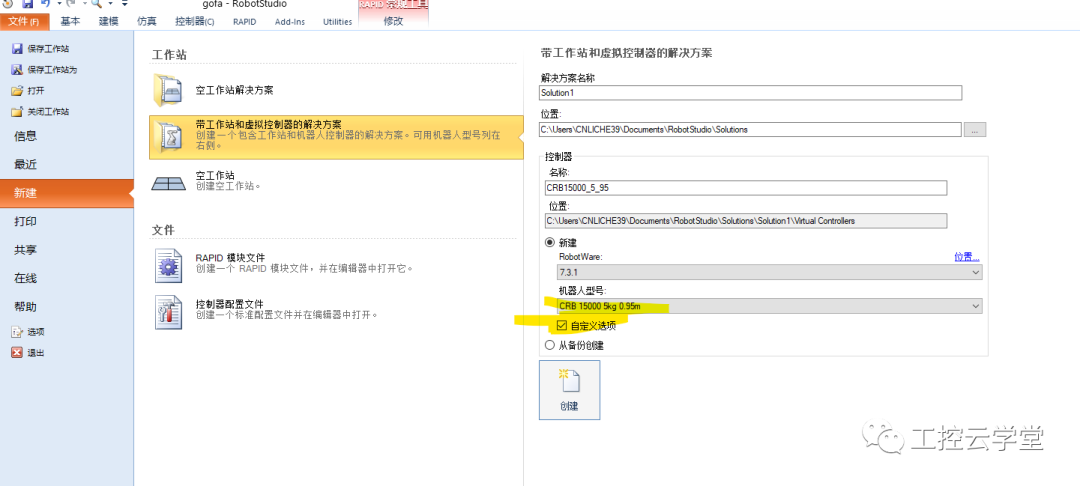Click the Save Workstation As icon
1080x486 pixels.
(x=17, y=70)
